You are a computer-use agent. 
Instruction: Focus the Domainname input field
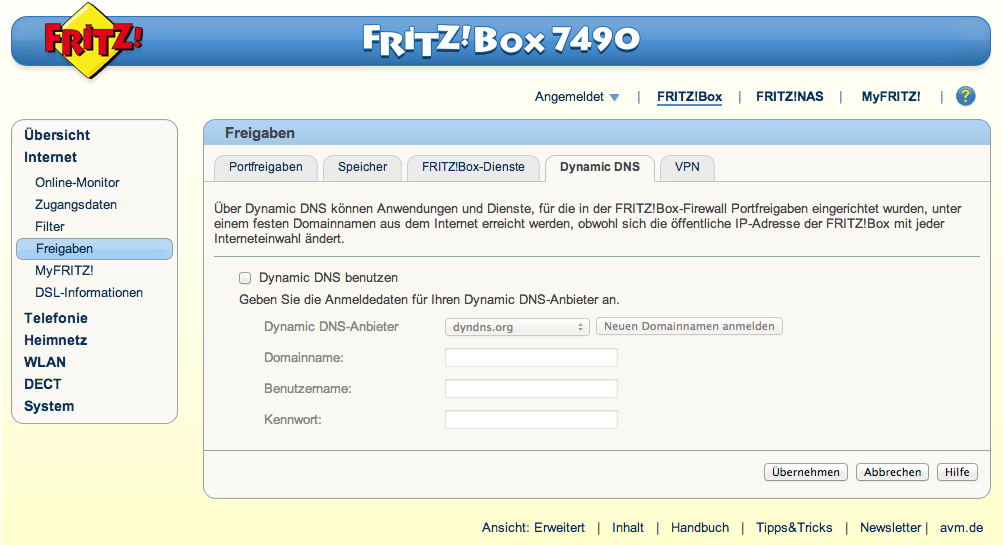point(532,358)
